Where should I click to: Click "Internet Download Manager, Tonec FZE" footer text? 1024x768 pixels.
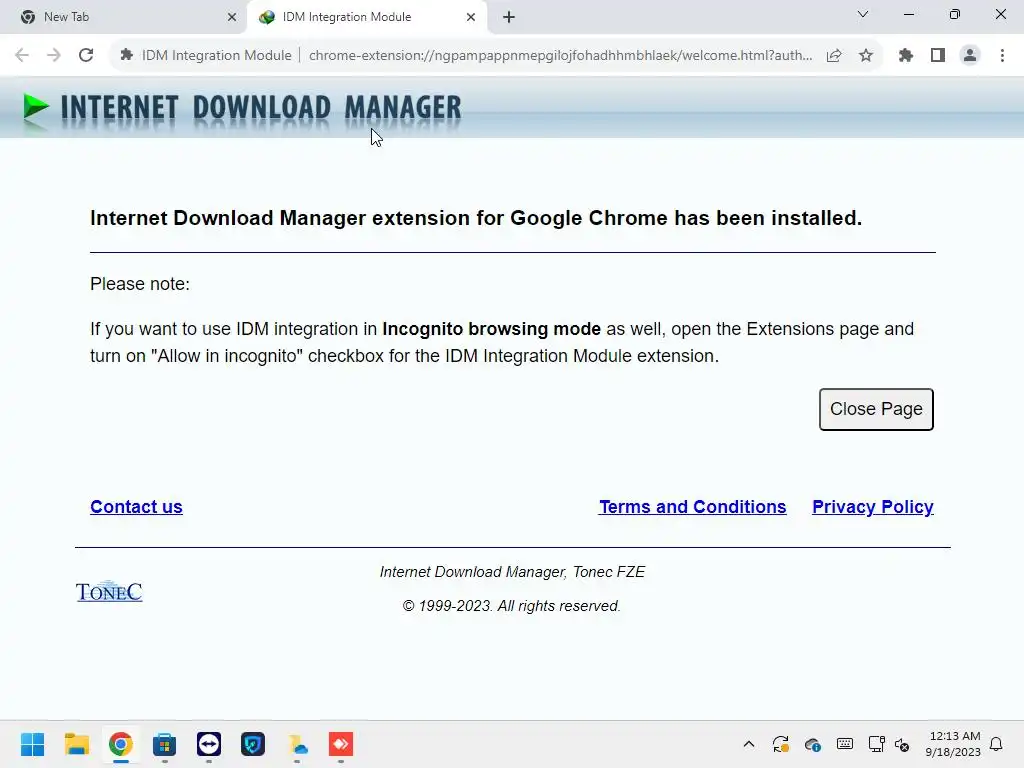pyautogui.click(x=512, y=572)
